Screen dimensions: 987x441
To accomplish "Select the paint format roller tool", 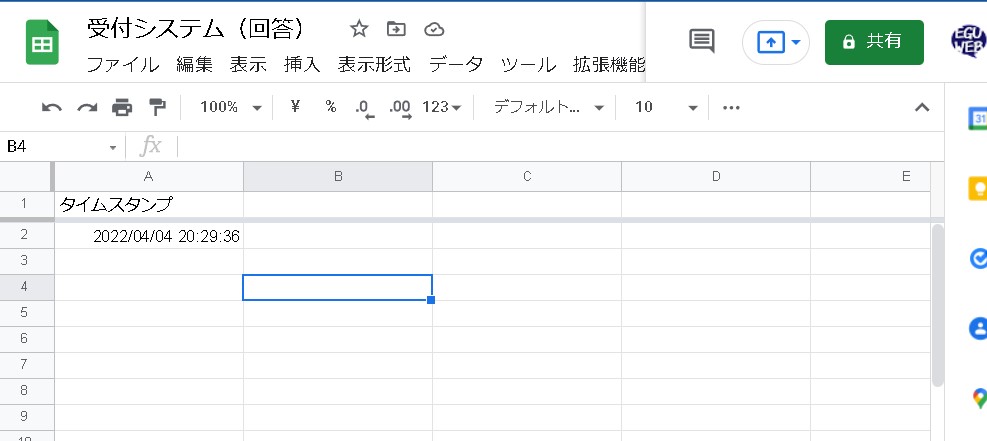I will click(x=157, y=107).
